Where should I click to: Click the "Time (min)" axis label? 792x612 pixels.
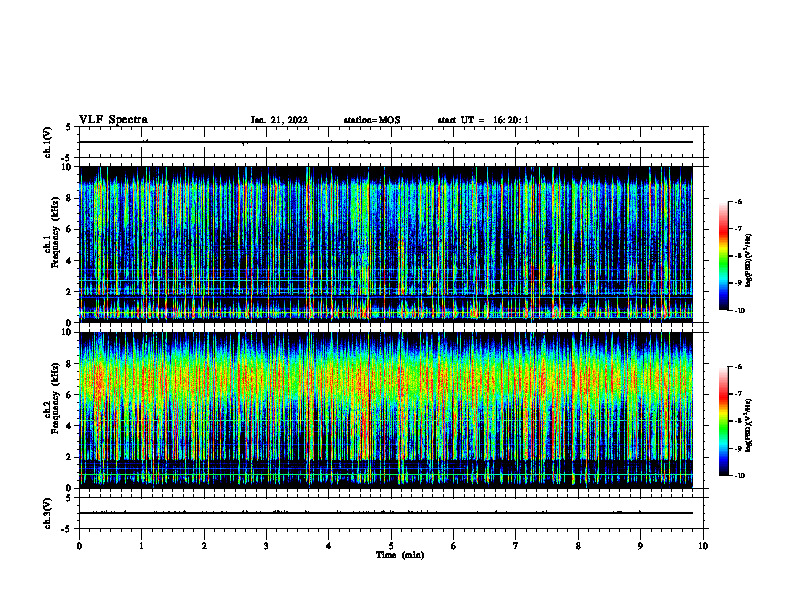click(x=400, y=555)
